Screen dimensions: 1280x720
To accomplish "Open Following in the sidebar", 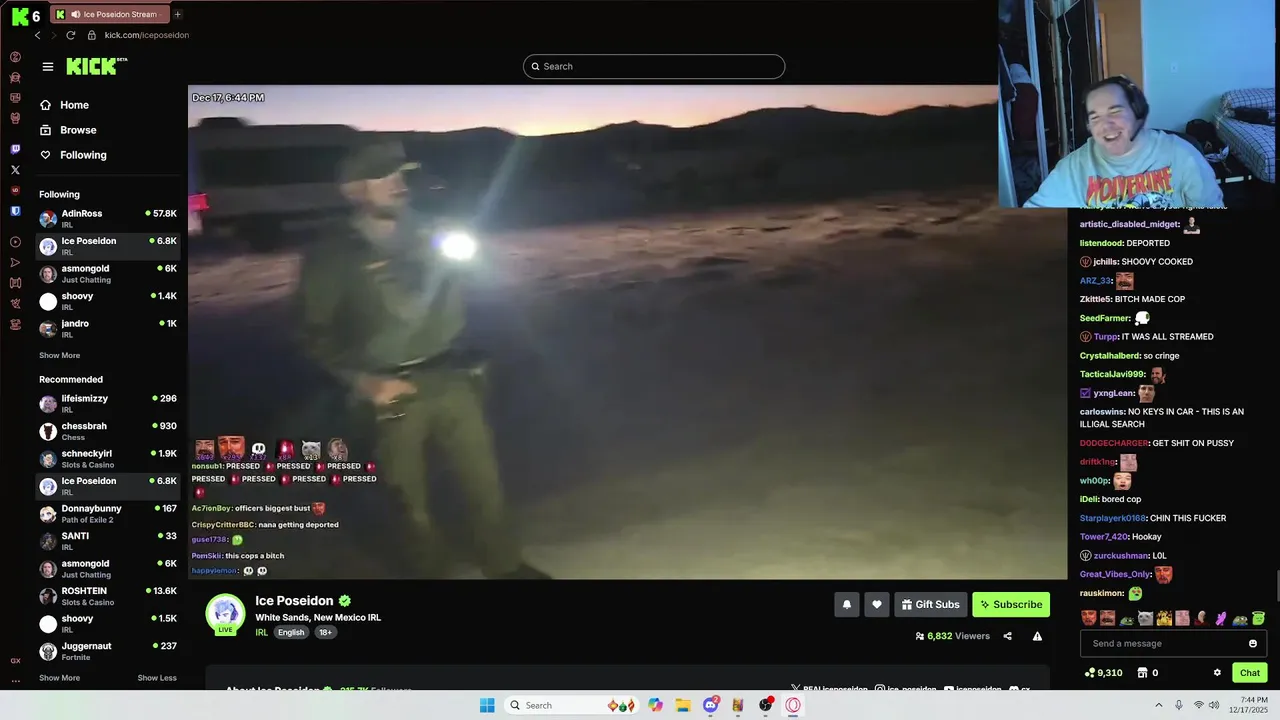I will point(83,155).
